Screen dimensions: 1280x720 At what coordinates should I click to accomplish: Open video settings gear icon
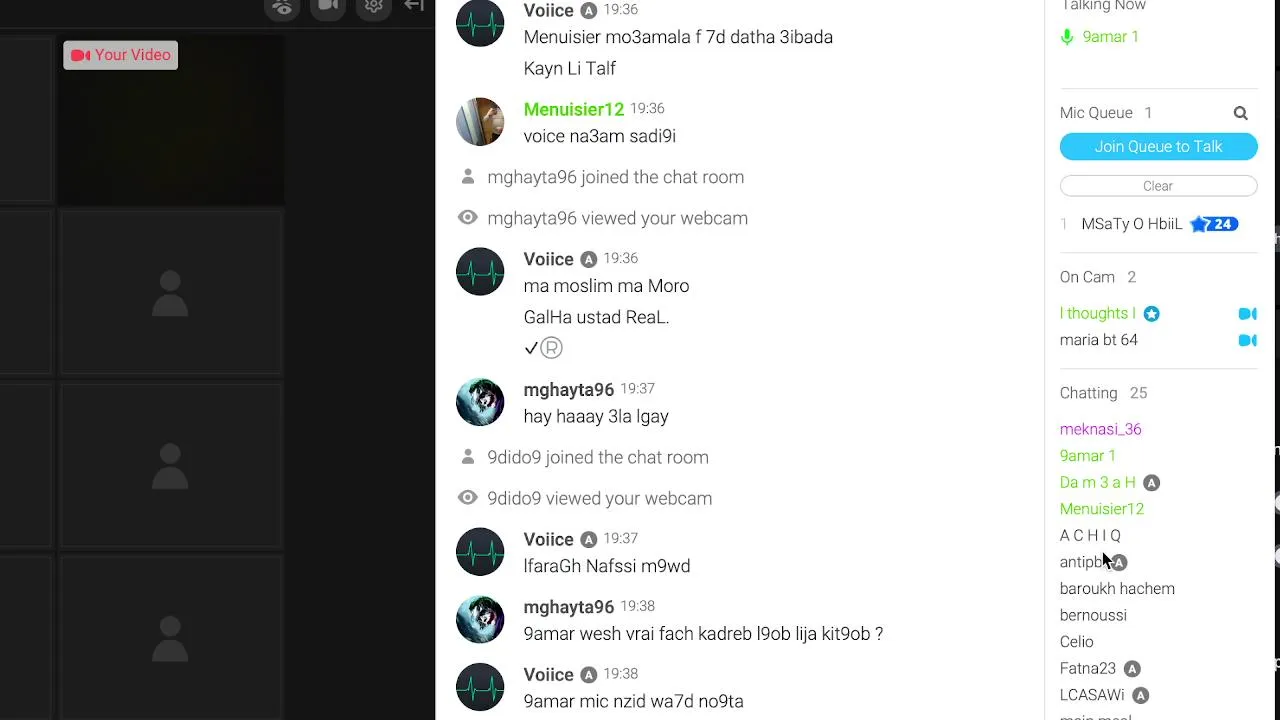[x=374, y=6]
